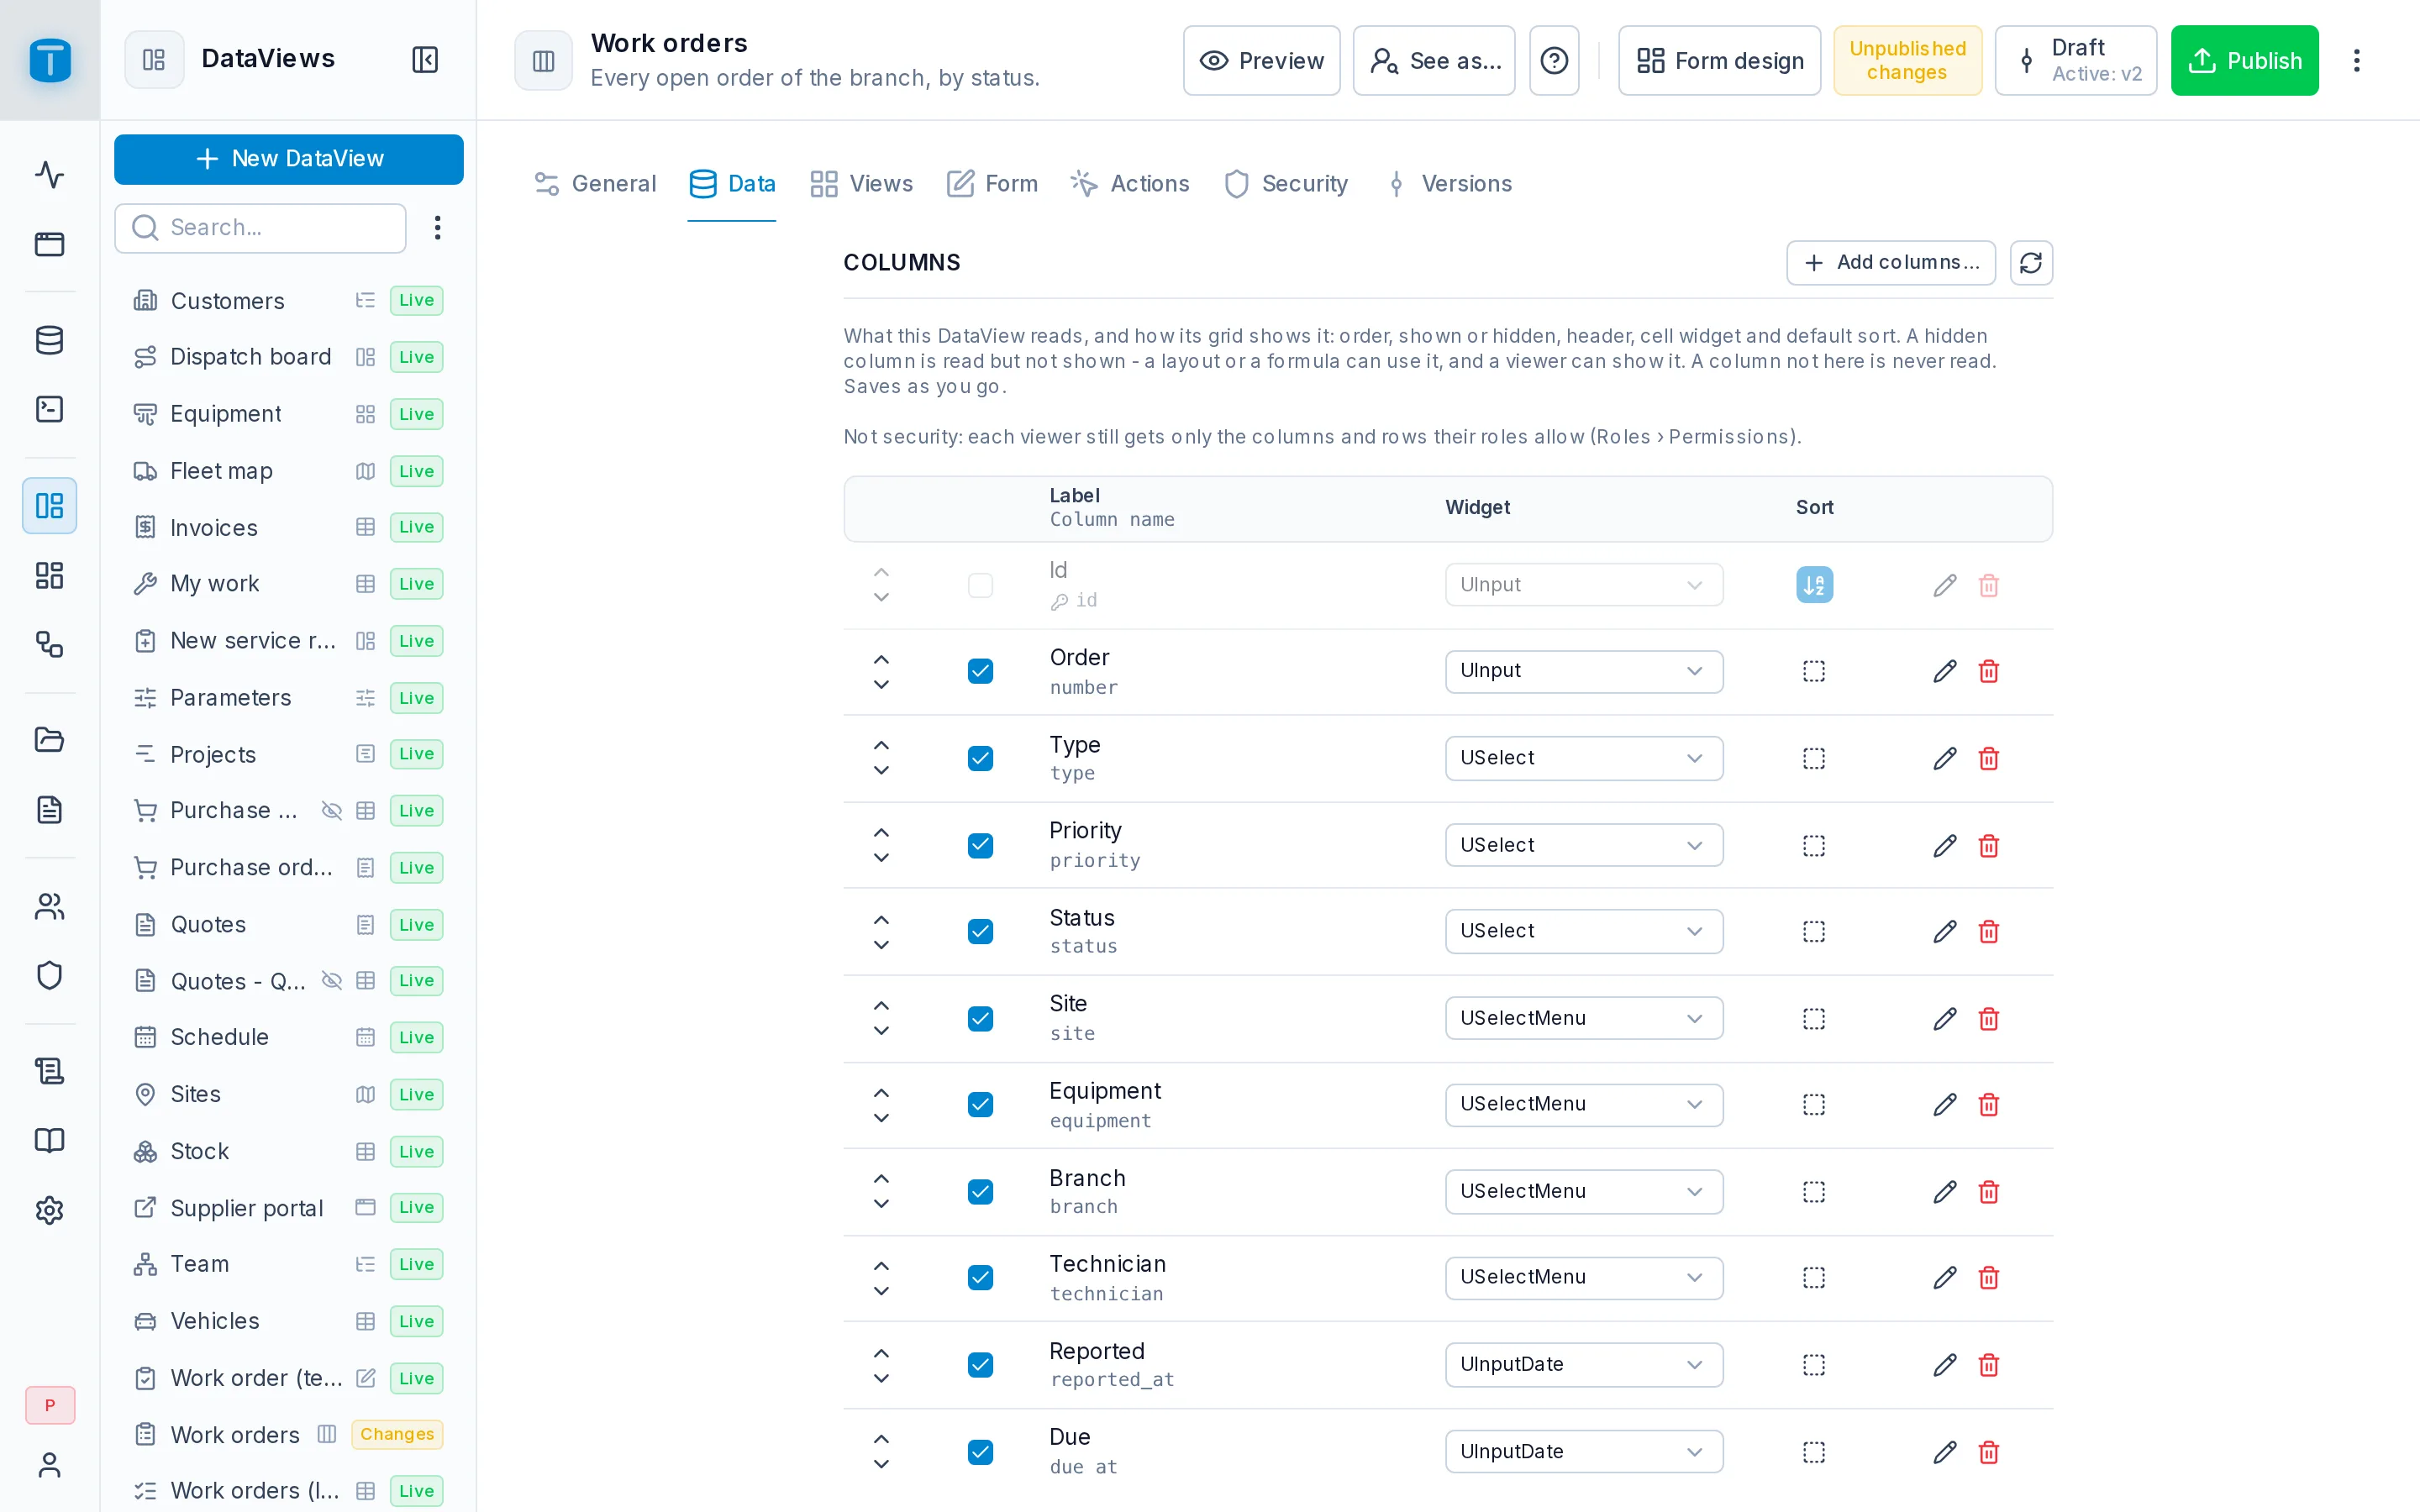Open the Technician widget dropdown
Image resolution: width=2420 pixels, height=1512 pixels.
1583,1278
